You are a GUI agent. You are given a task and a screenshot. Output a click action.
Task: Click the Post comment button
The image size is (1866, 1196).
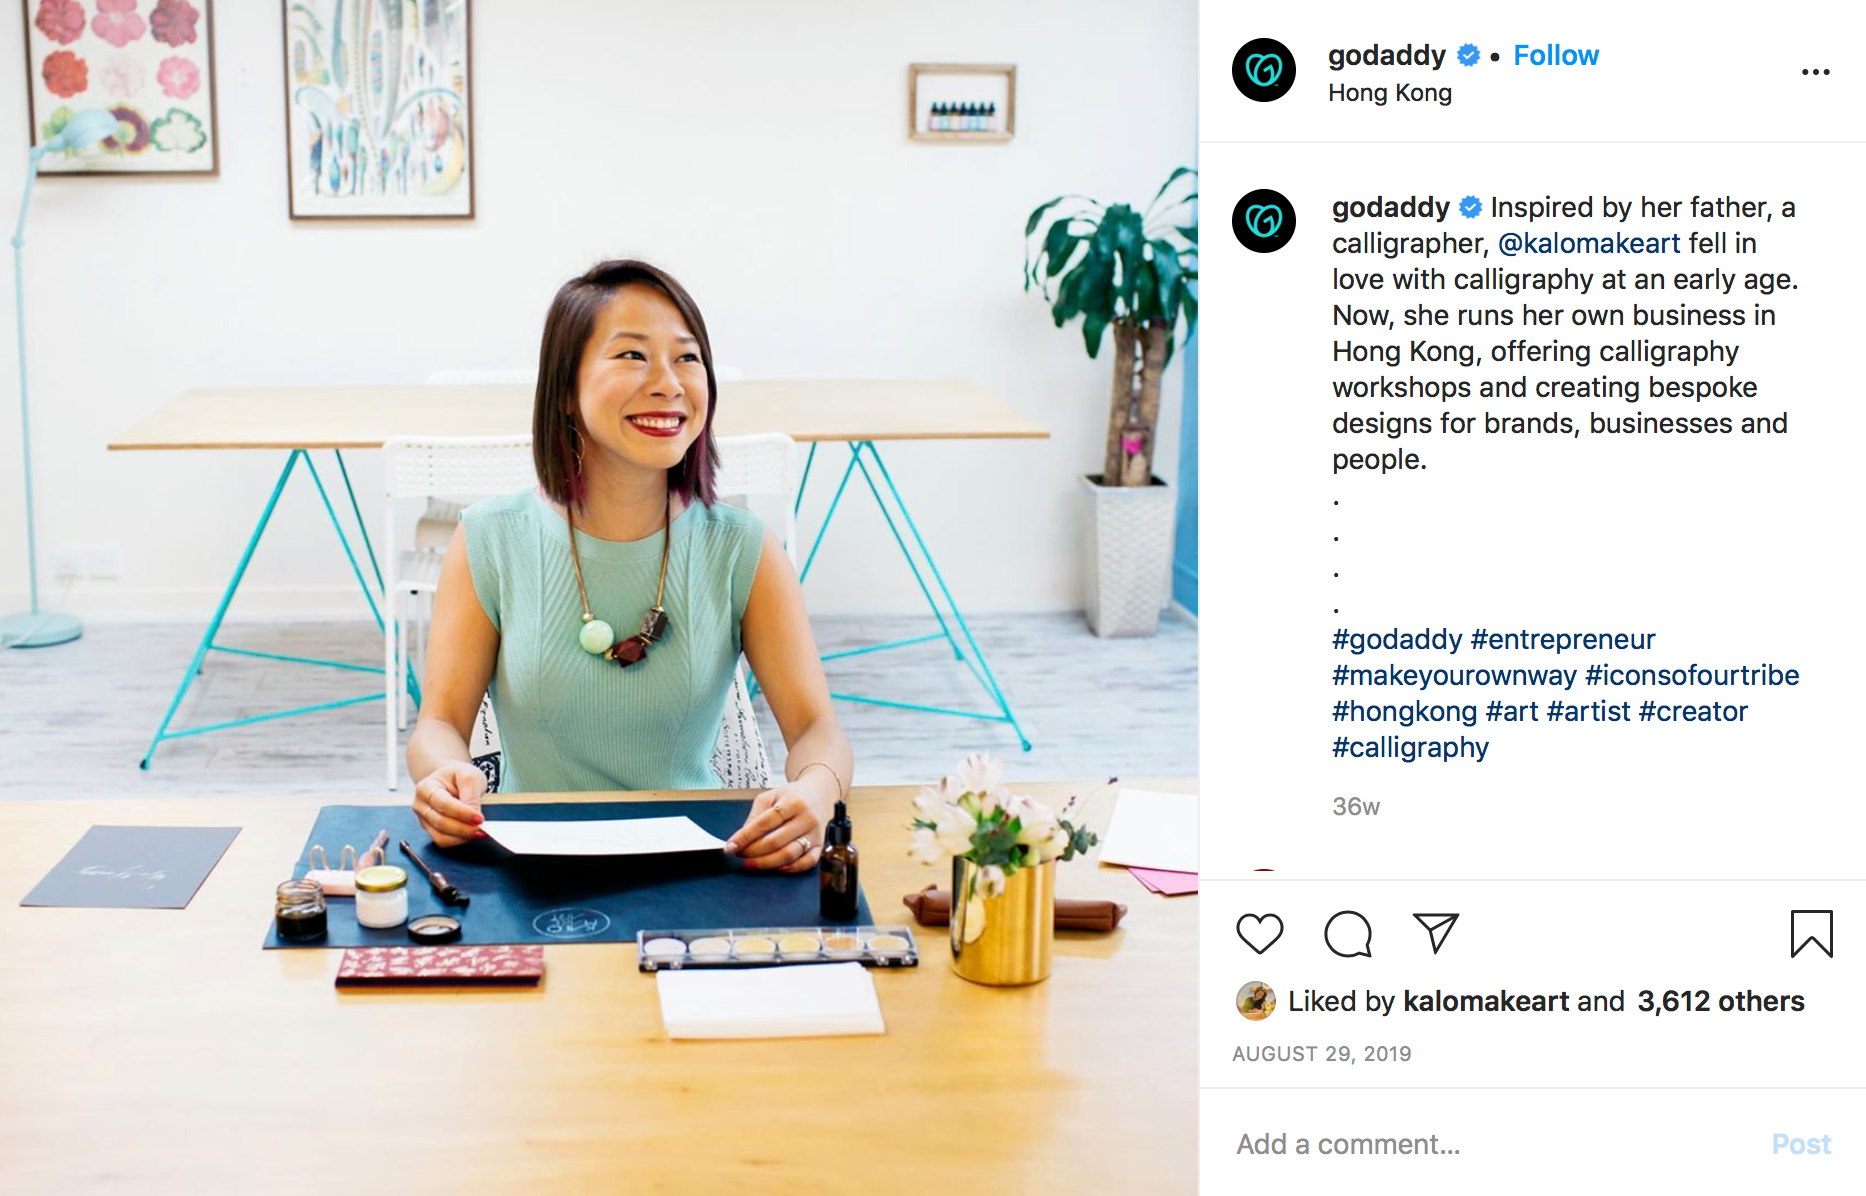pos(1801,1144)
